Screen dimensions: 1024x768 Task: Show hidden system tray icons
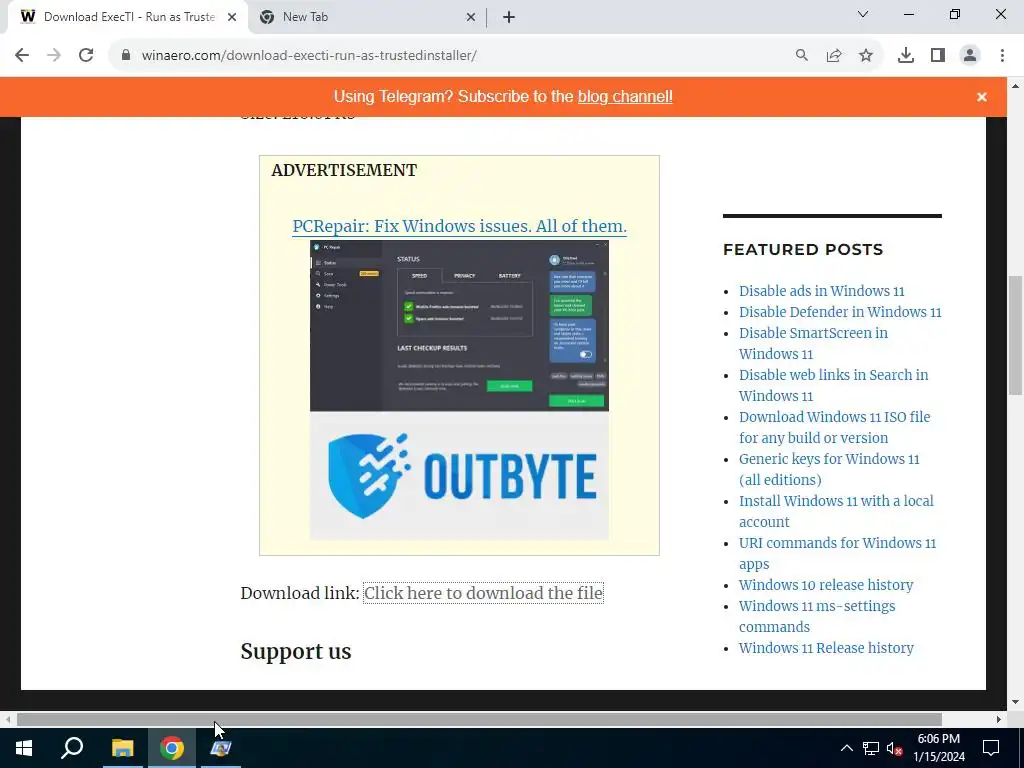(x=846, y=748)
